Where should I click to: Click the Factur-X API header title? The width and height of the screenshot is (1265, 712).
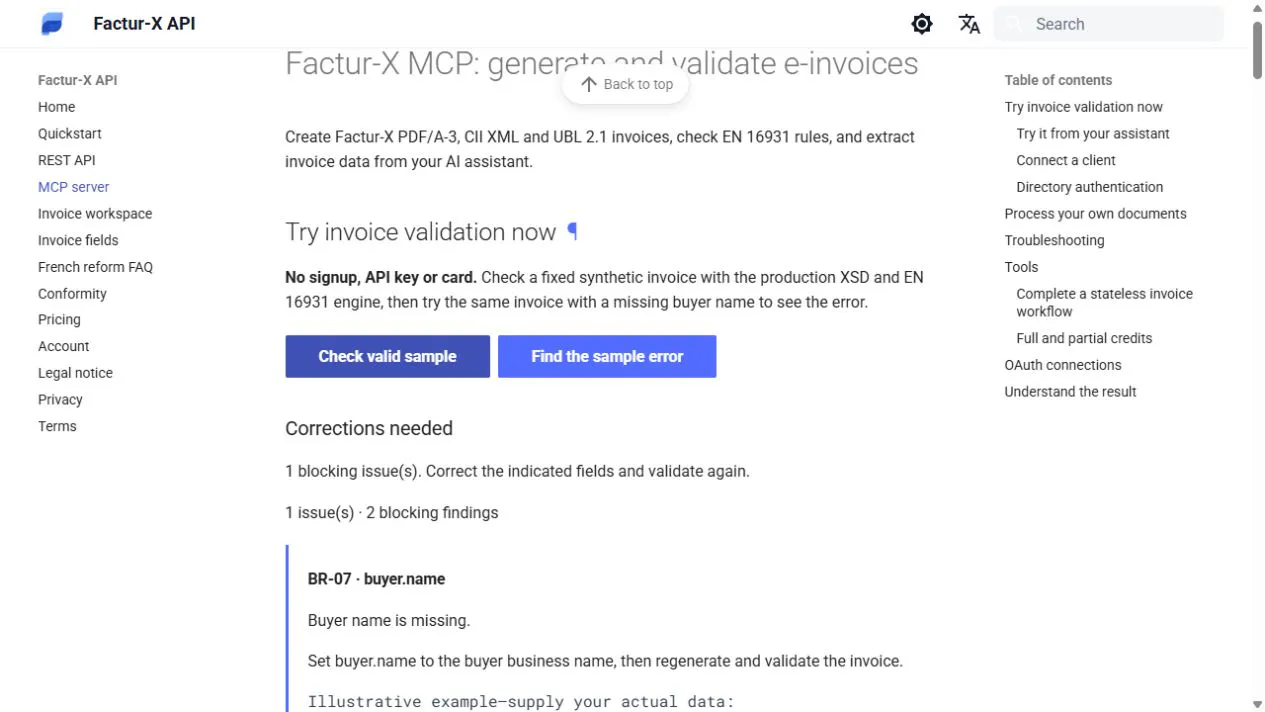pos(144,23)
